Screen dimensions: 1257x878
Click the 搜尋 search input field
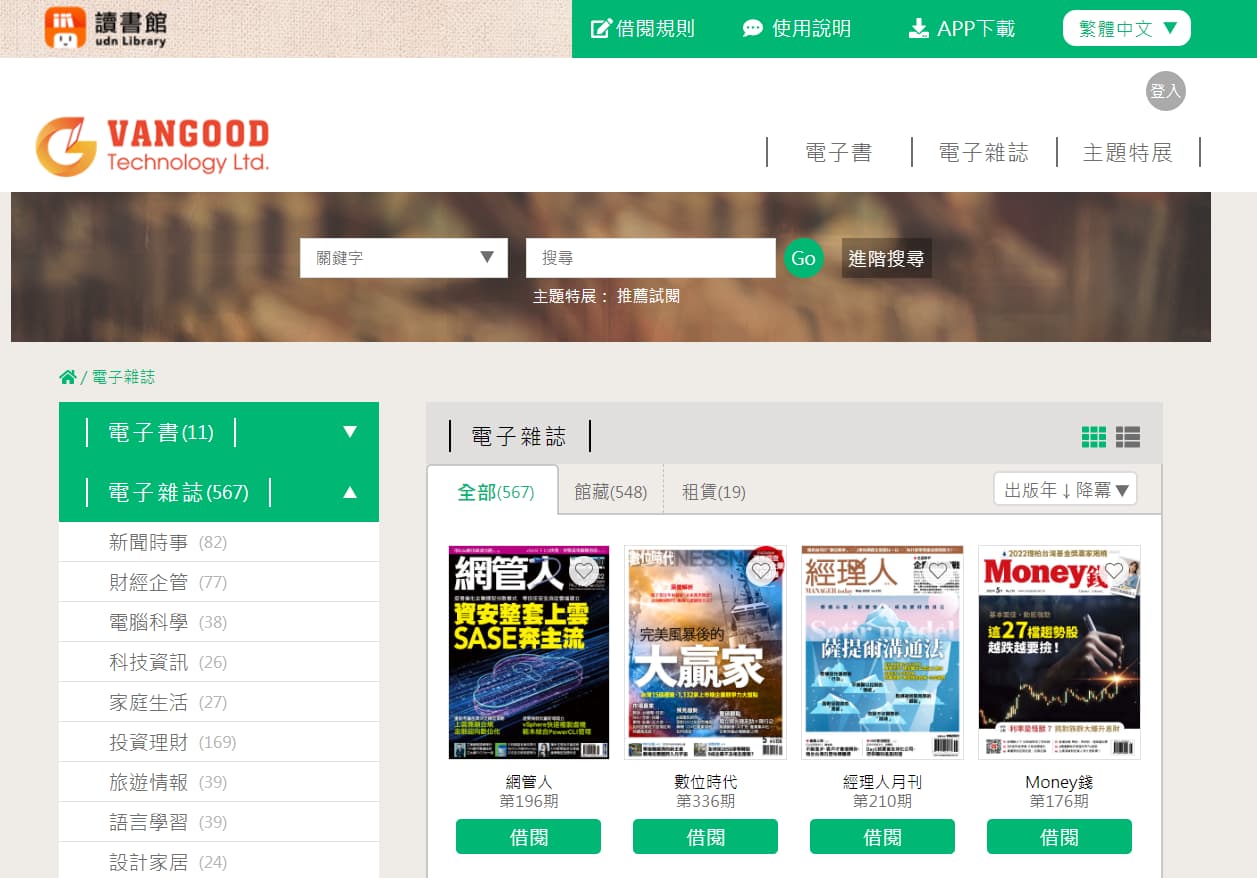(650, 258)
